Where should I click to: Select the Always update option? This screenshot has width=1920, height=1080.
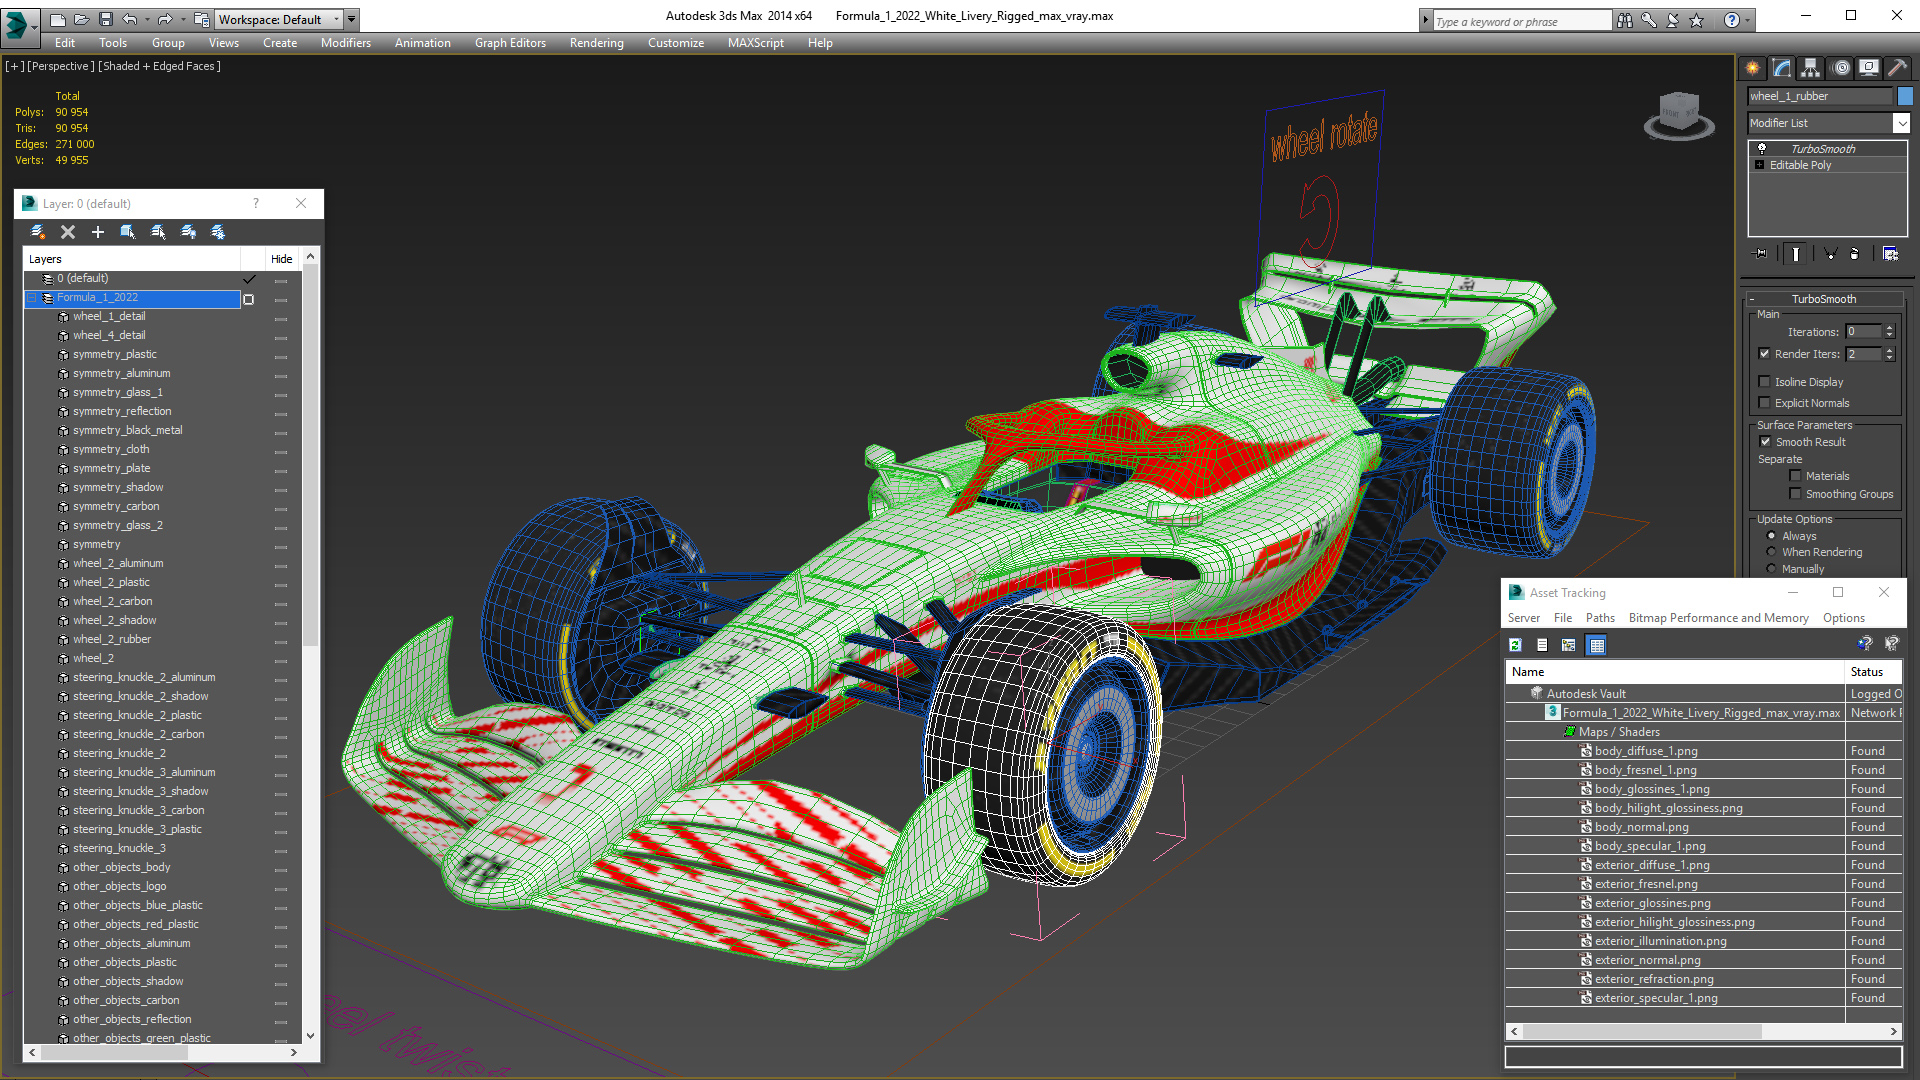click(x=1772, y=536)
